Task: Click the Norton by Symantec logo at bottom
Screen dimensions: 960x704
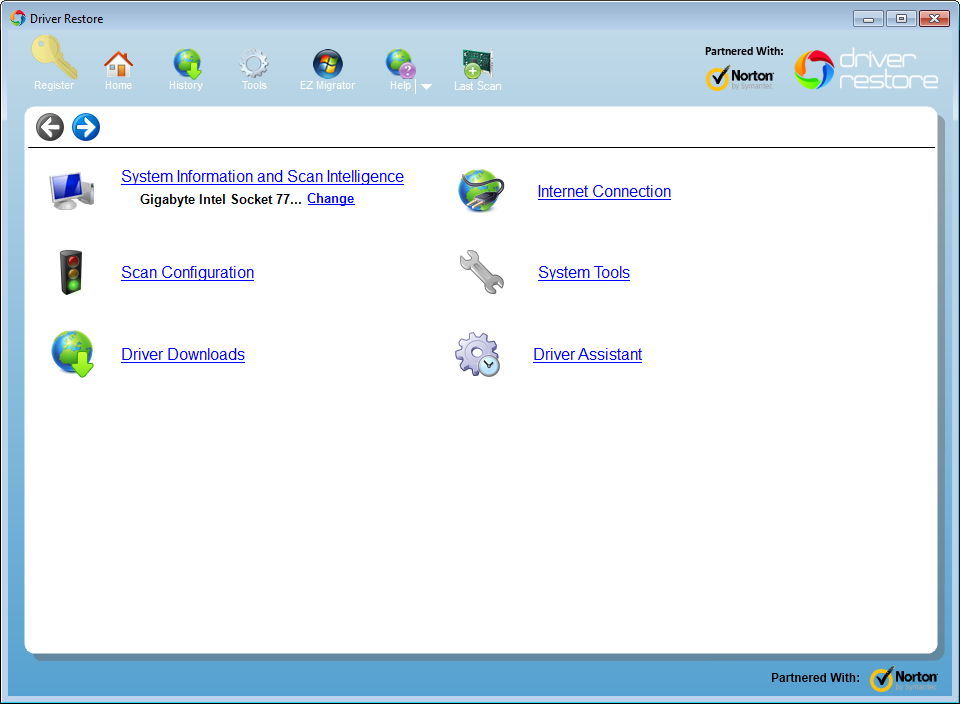Action: click(x=903, y=678)
